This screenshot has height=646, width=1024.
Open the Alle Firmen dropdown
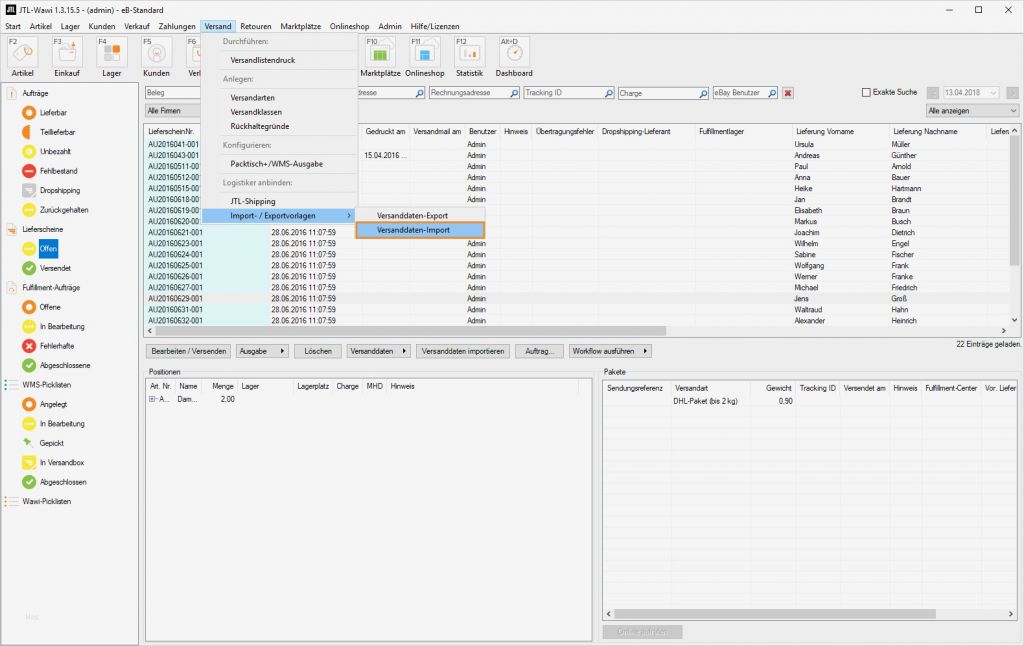(x=173, y=108)
